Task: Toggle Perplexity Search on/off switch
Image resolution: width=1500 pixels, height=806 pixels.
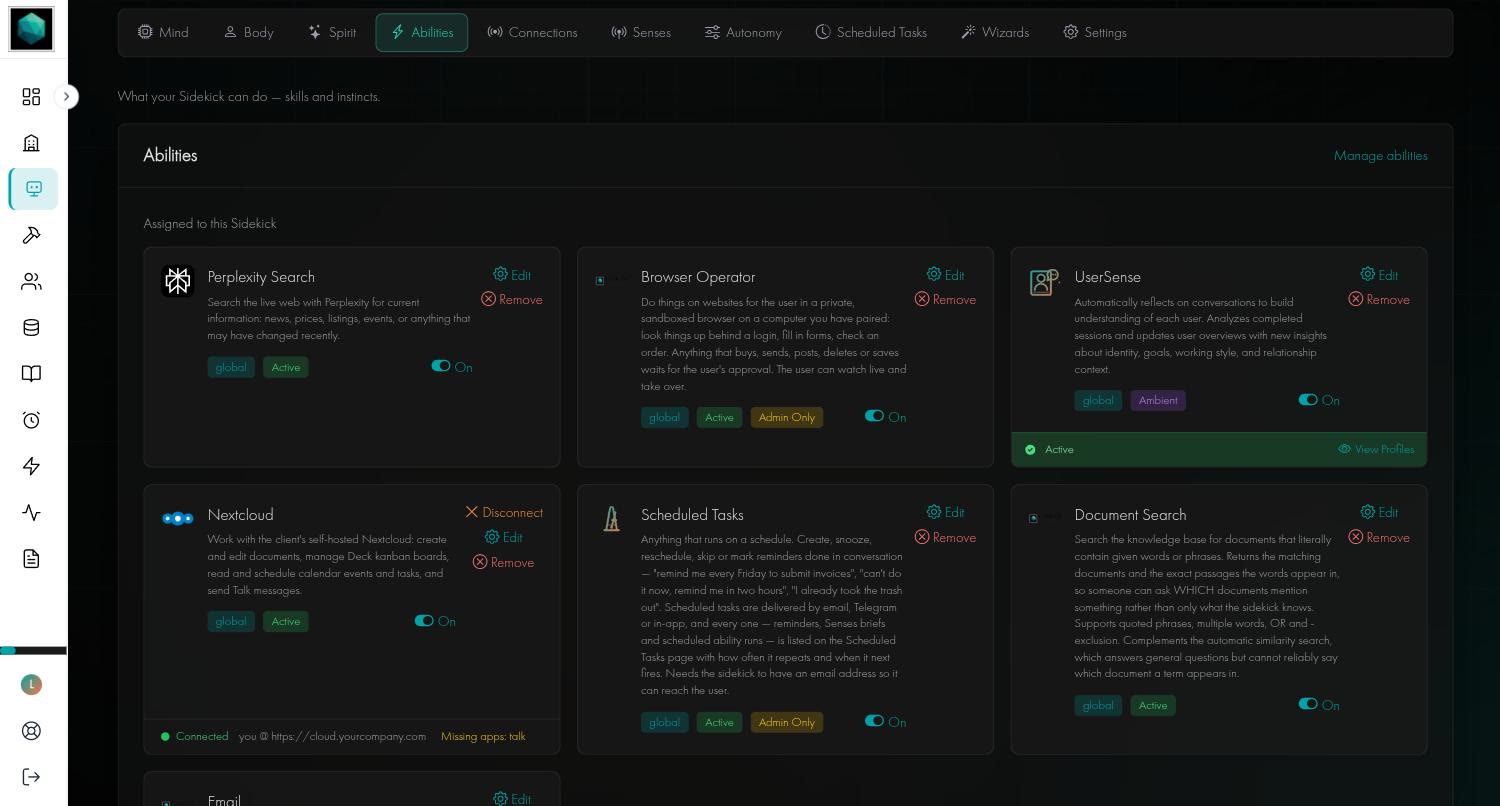Action: click(441, 366)
